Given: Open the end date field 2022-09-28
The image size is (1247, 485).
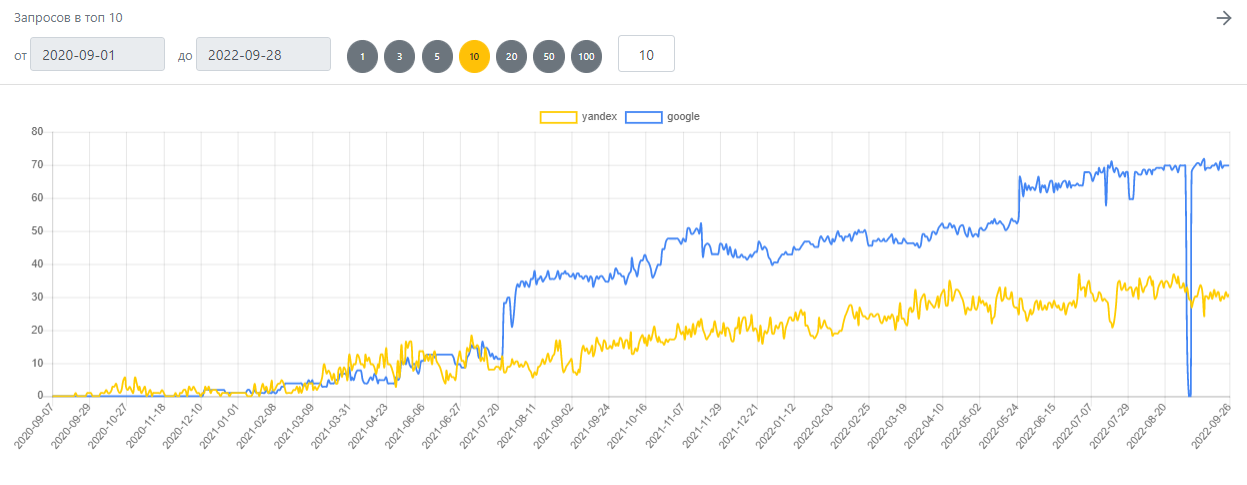Looking at the screenshot, I should pos(263,55).
